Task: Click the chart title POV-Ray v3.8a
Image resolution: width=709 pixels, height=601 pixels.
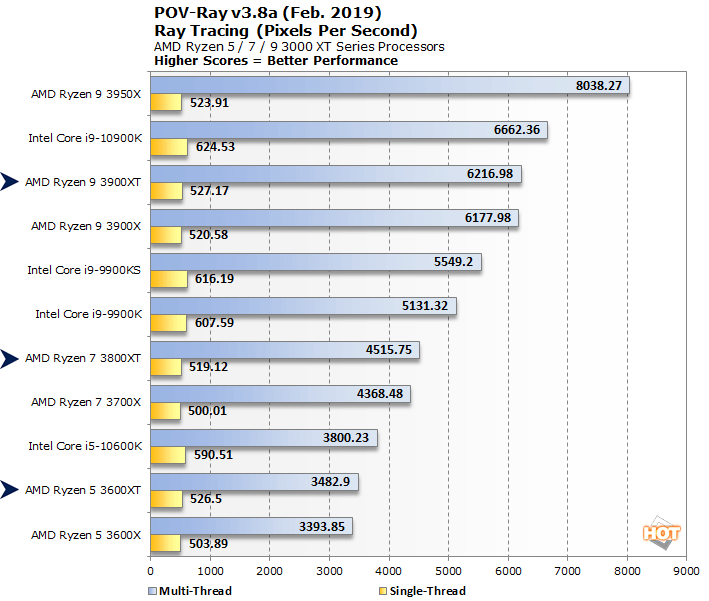Action: tap(268, 13)
